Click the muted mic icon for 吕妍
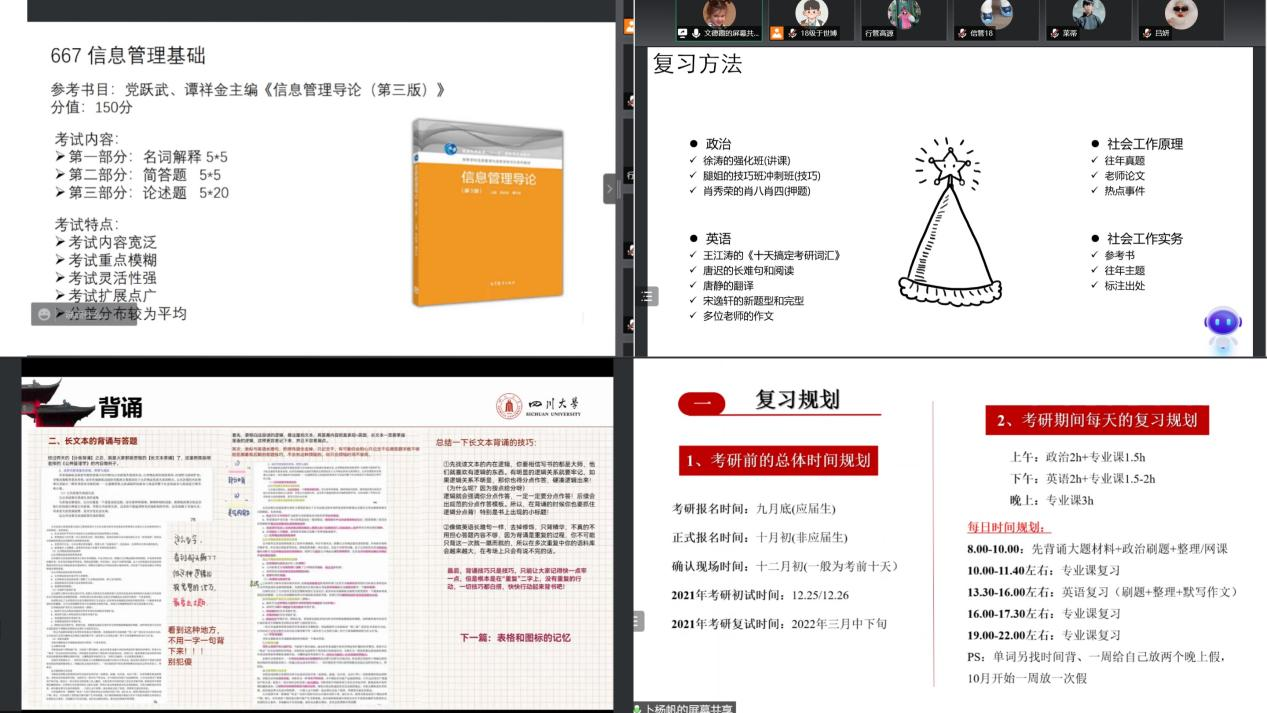 point(1147,33)
